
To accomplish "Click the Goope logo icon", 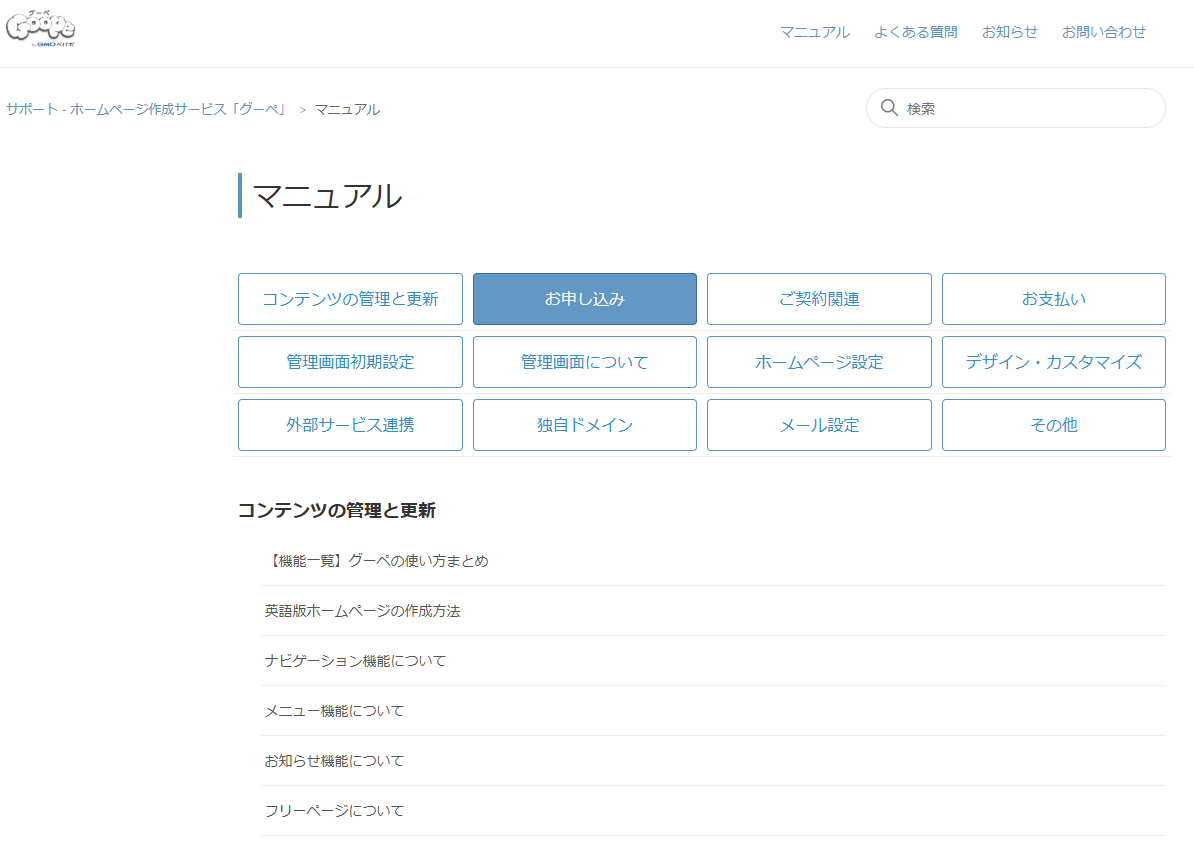I will point(41,28).
